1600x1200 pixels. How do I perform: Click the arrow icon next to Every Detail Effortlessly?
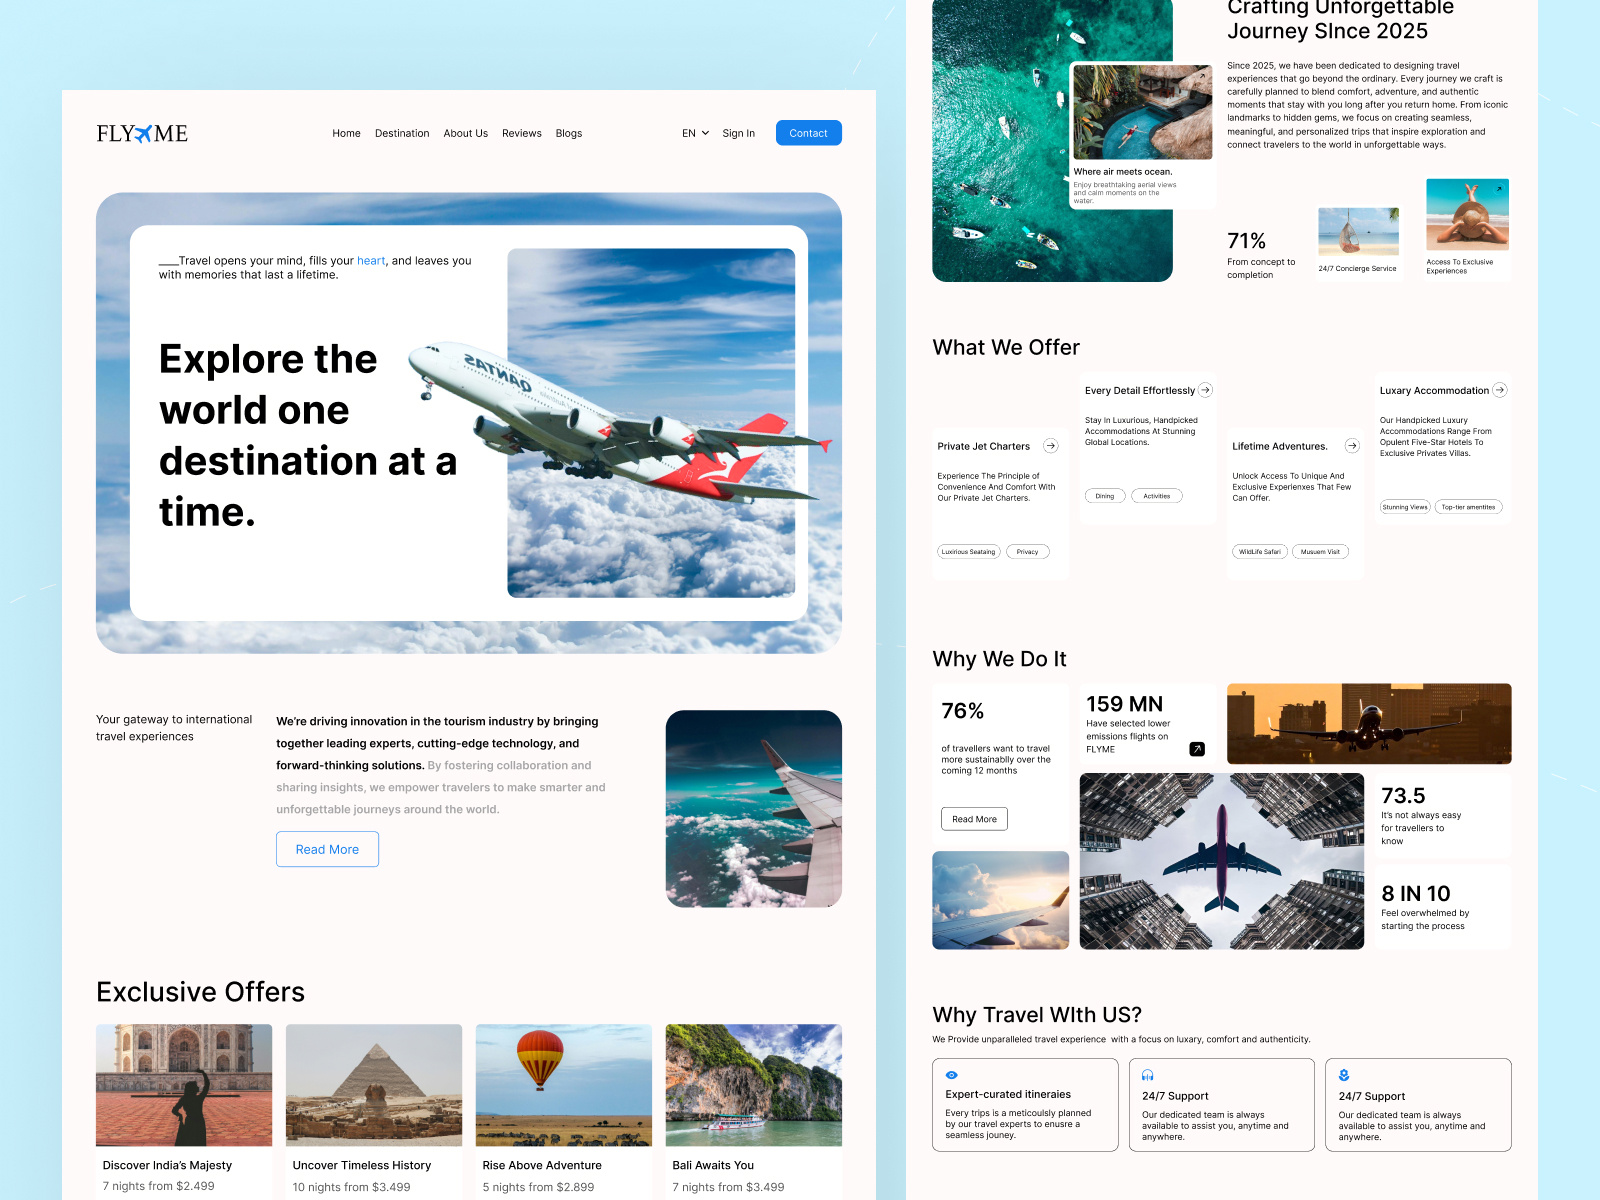pos(1205,390)
